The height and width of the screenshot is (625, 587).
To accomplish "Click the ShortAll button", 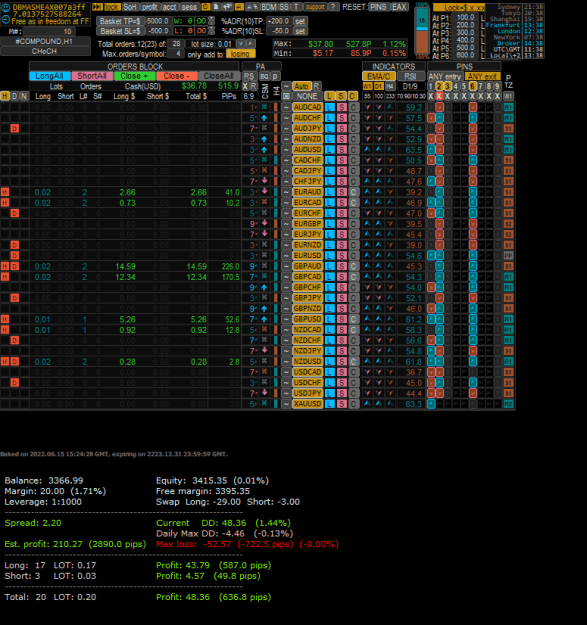I will [92, 76].
